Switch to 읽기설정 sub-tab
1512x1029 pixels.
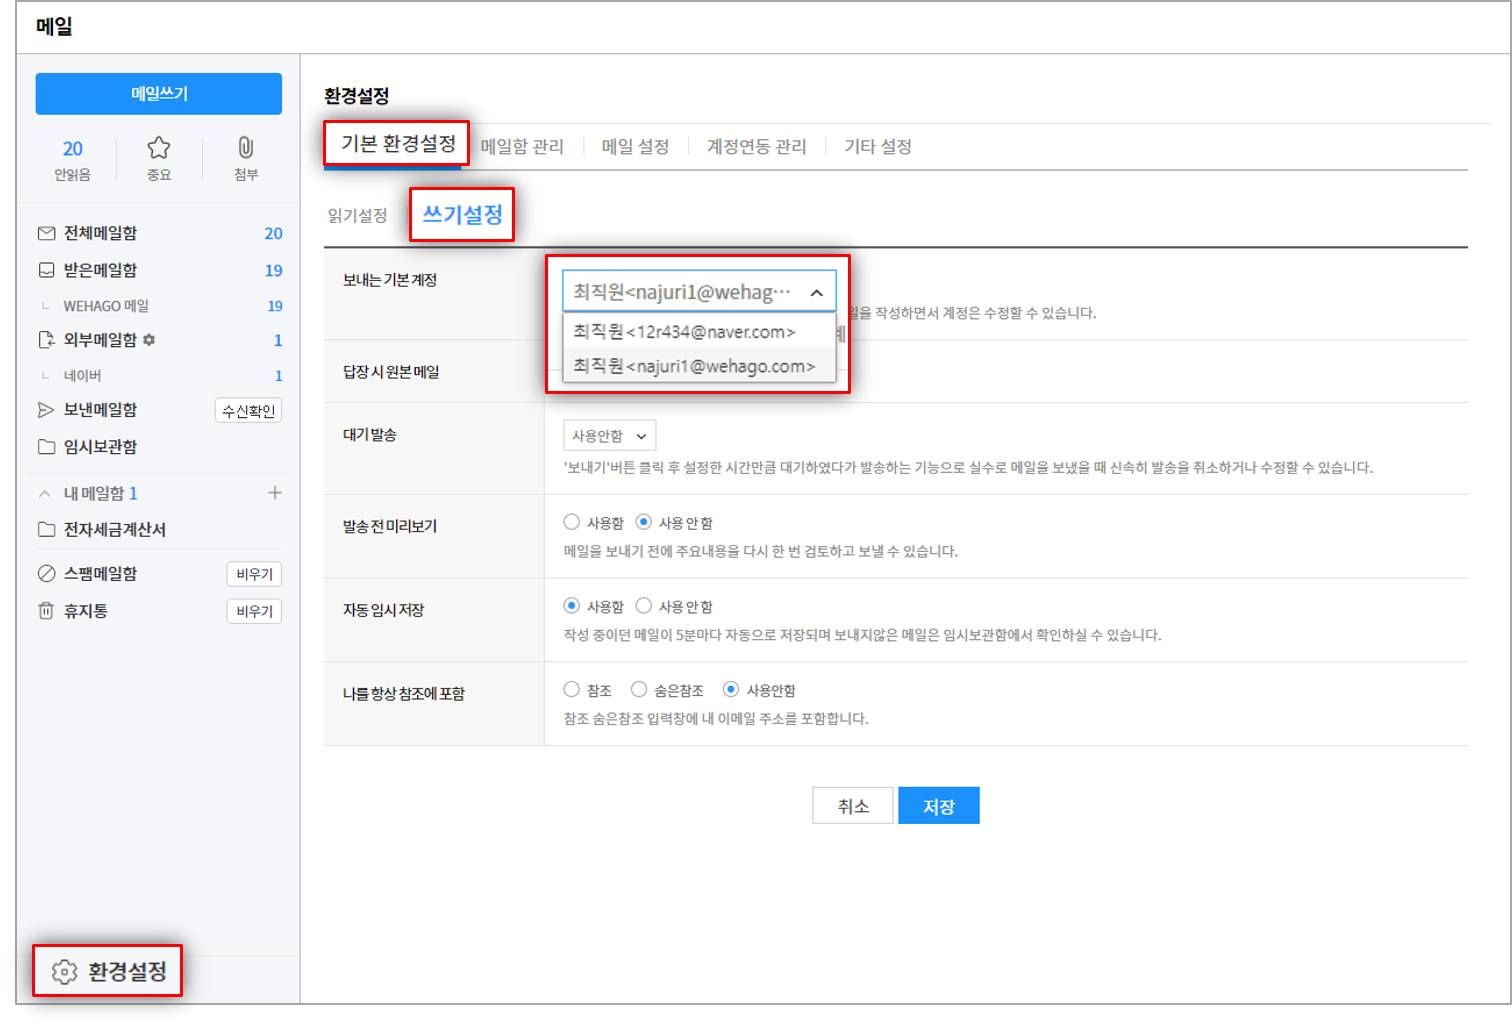[357, 216]
